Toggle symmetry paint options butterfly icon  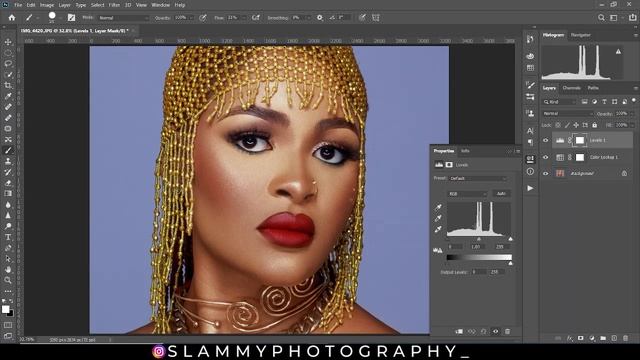376,18
